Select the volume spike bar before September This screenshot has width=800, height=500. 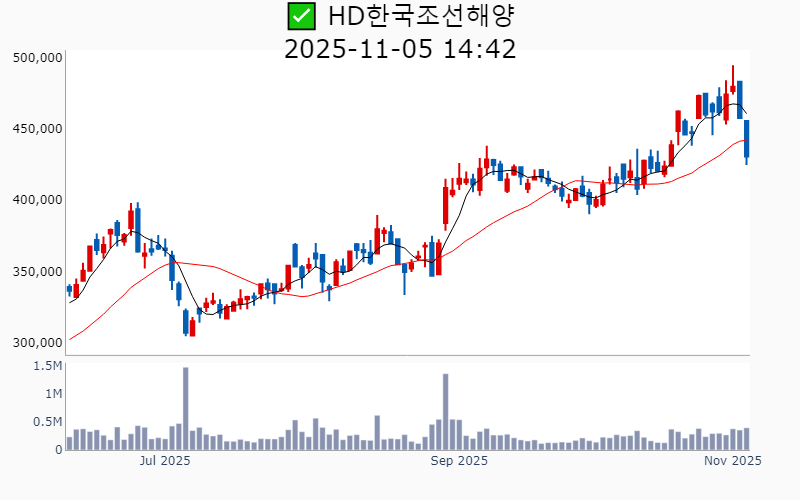(445, 412)
